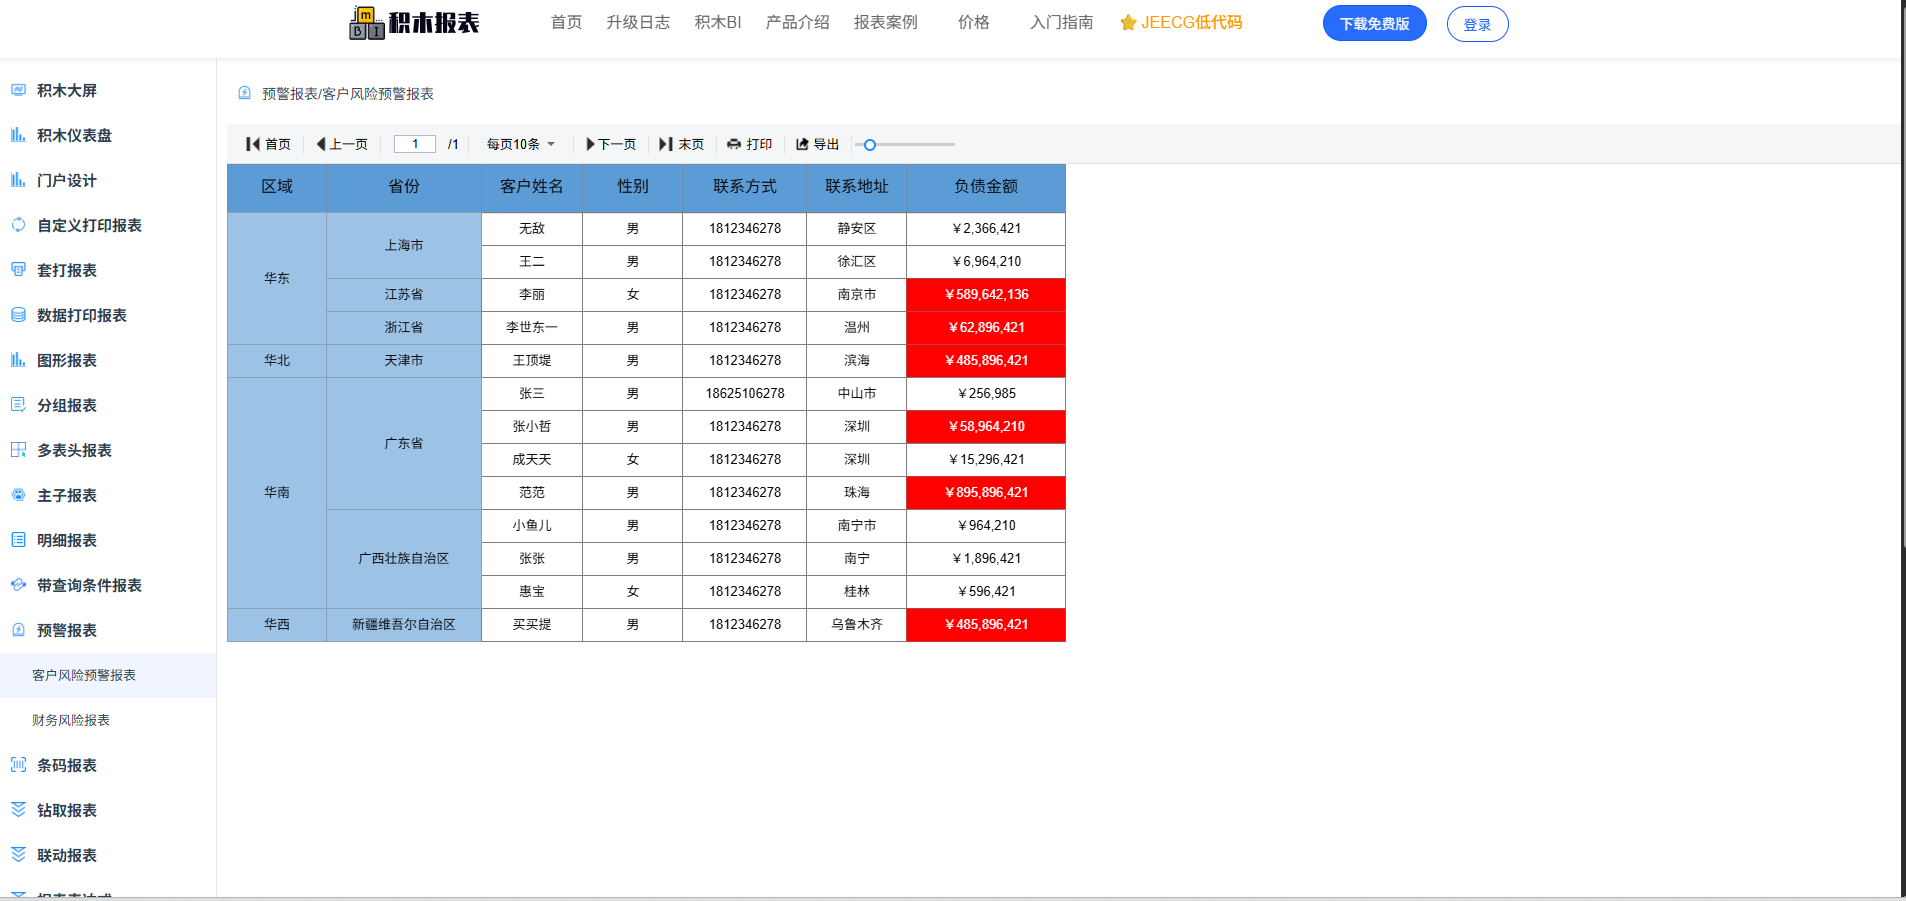
Task: Open the 产品介绍 top menu item
Action: coord(797,22)
